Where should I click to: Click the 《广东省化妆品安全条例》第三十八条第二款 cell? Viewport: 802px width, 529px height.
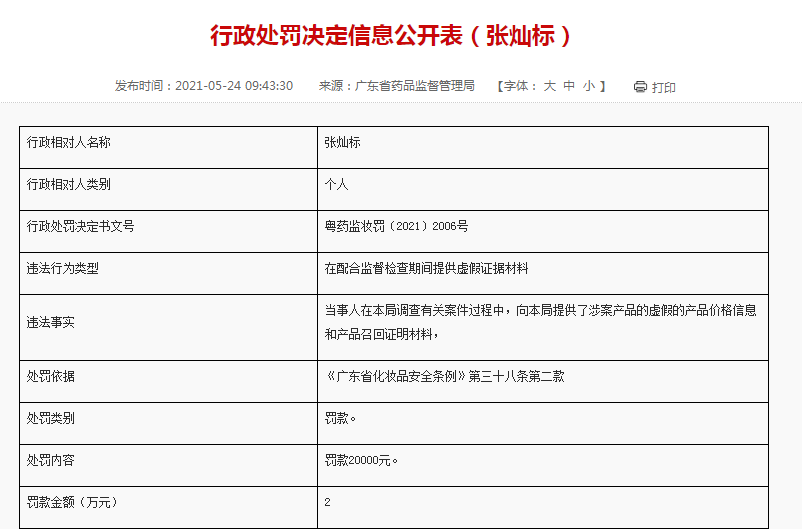[543, 382]
